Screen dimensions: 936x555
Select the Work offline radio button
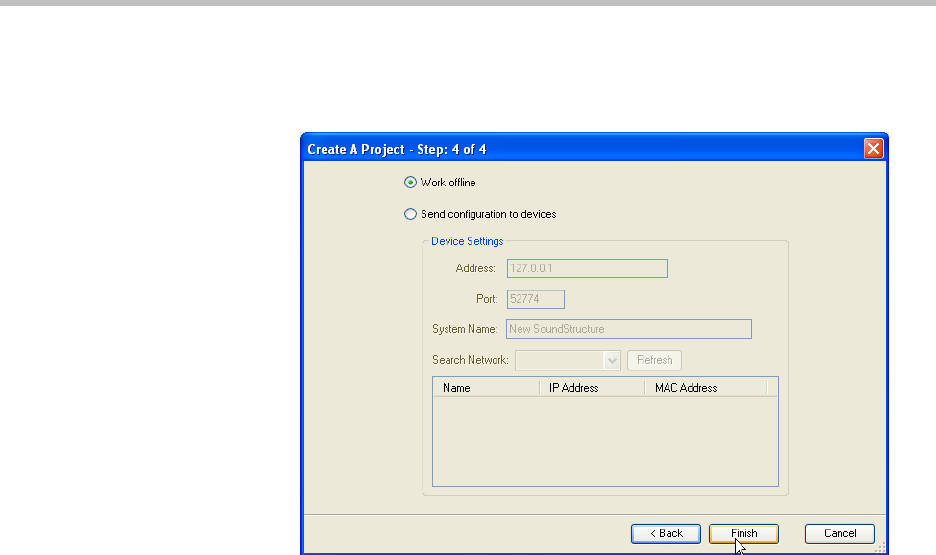[x=409, y=183]
